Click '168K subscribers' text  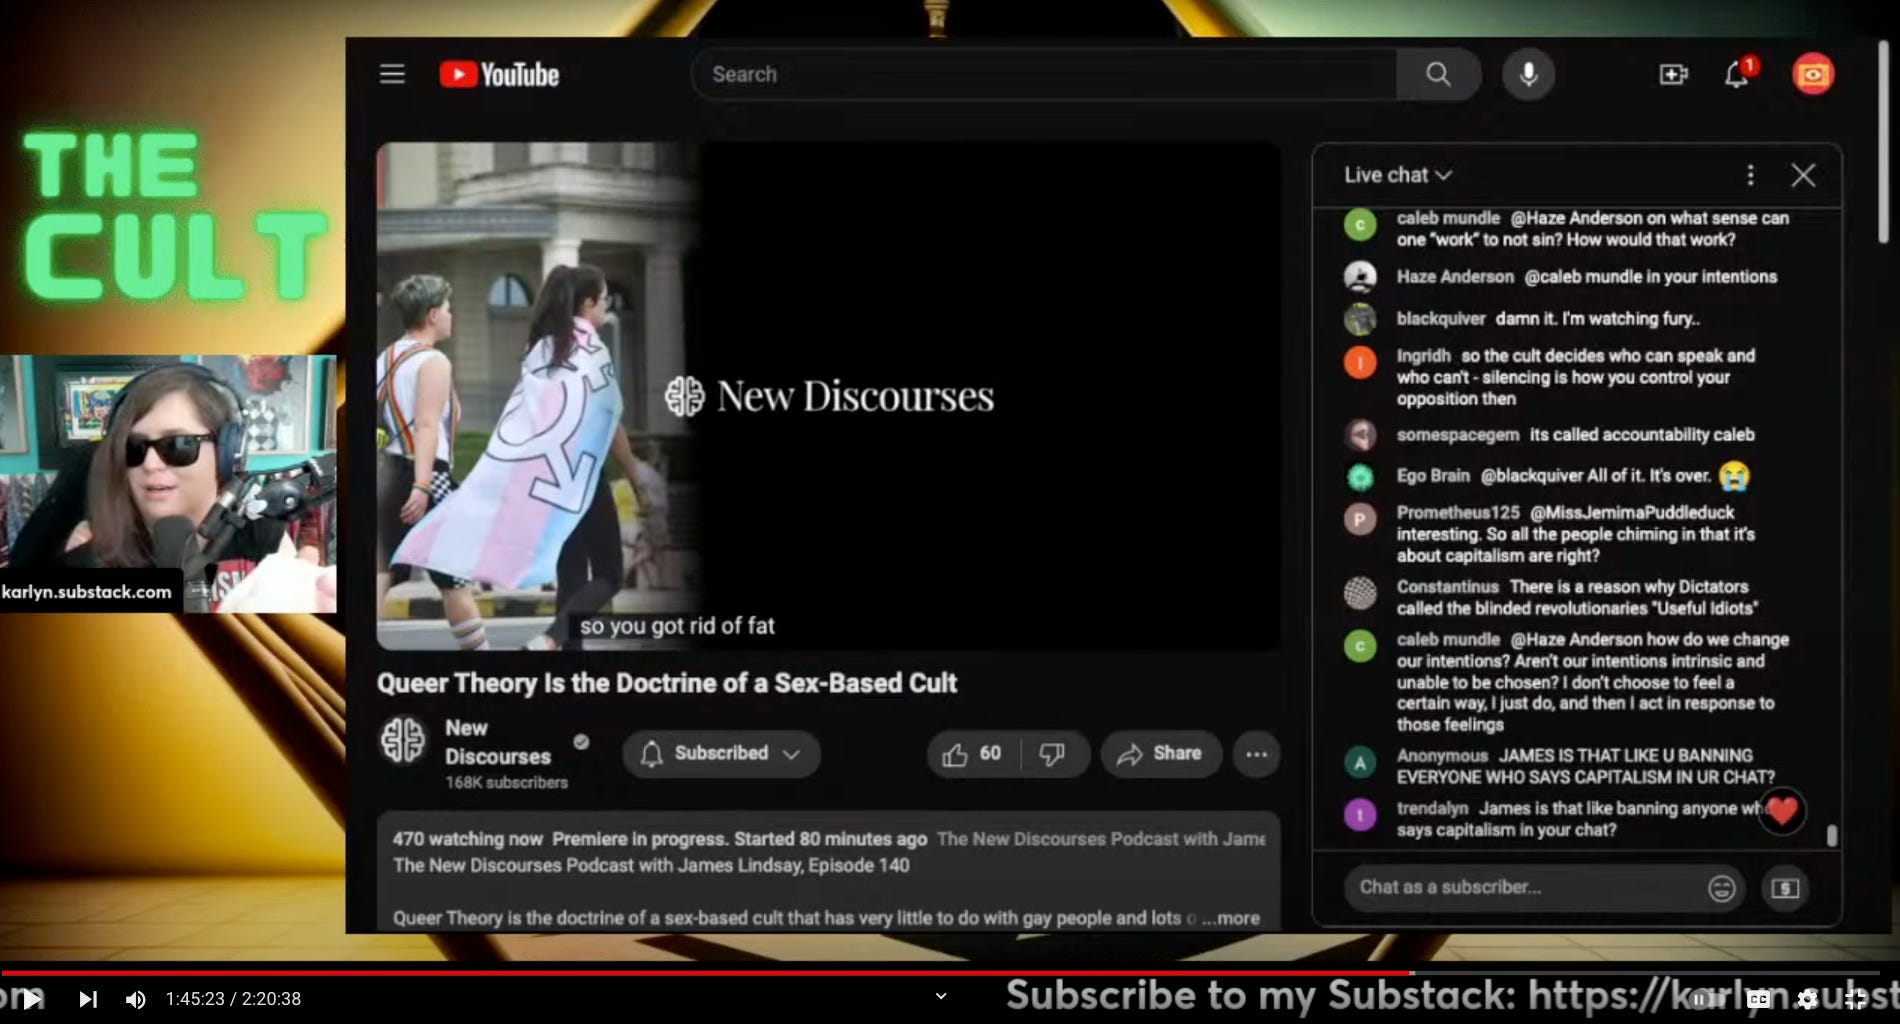coord(506,783)
